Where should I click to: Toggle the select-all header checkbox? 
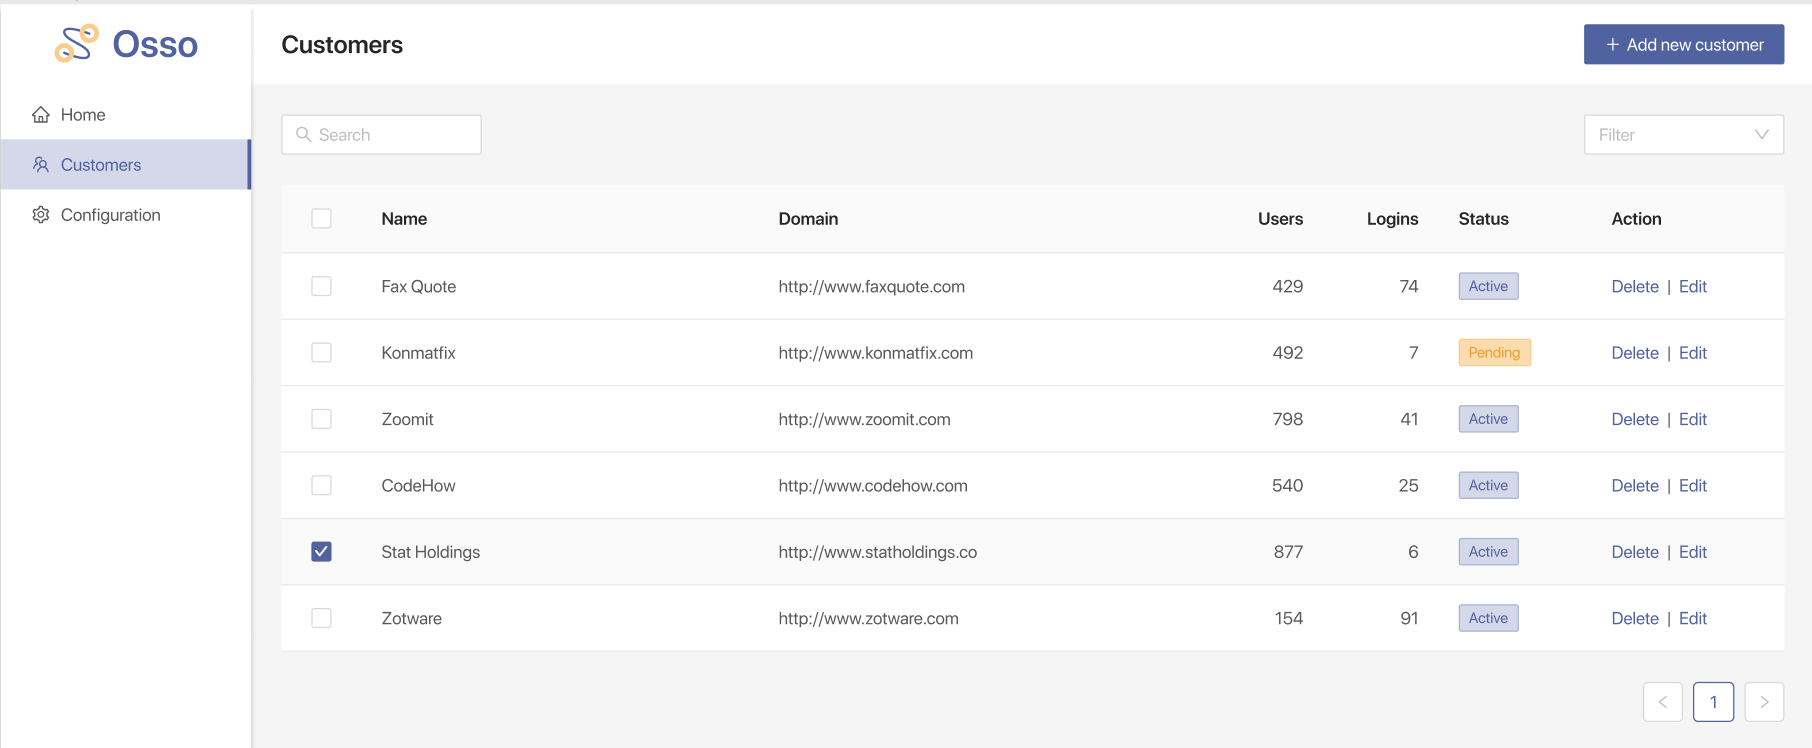click(321, 219)
